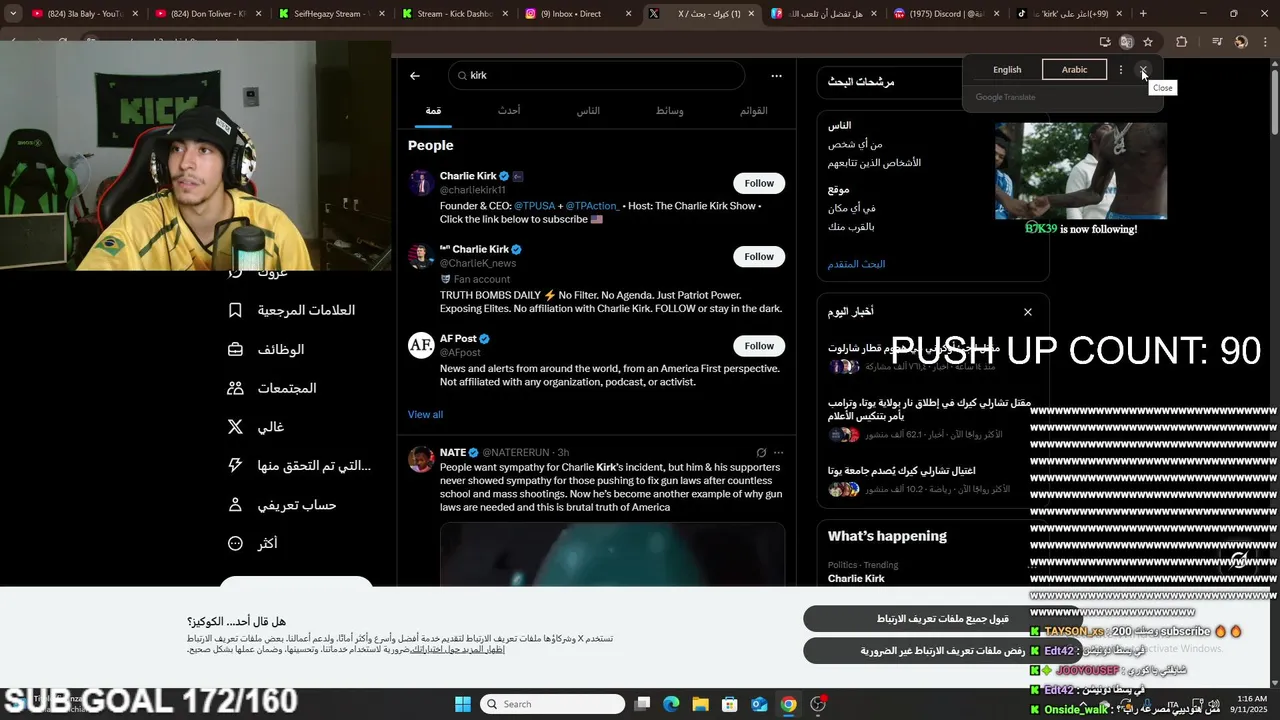Switch to the أحدث (Latest) tab
1280x720 pixels.
509,111
